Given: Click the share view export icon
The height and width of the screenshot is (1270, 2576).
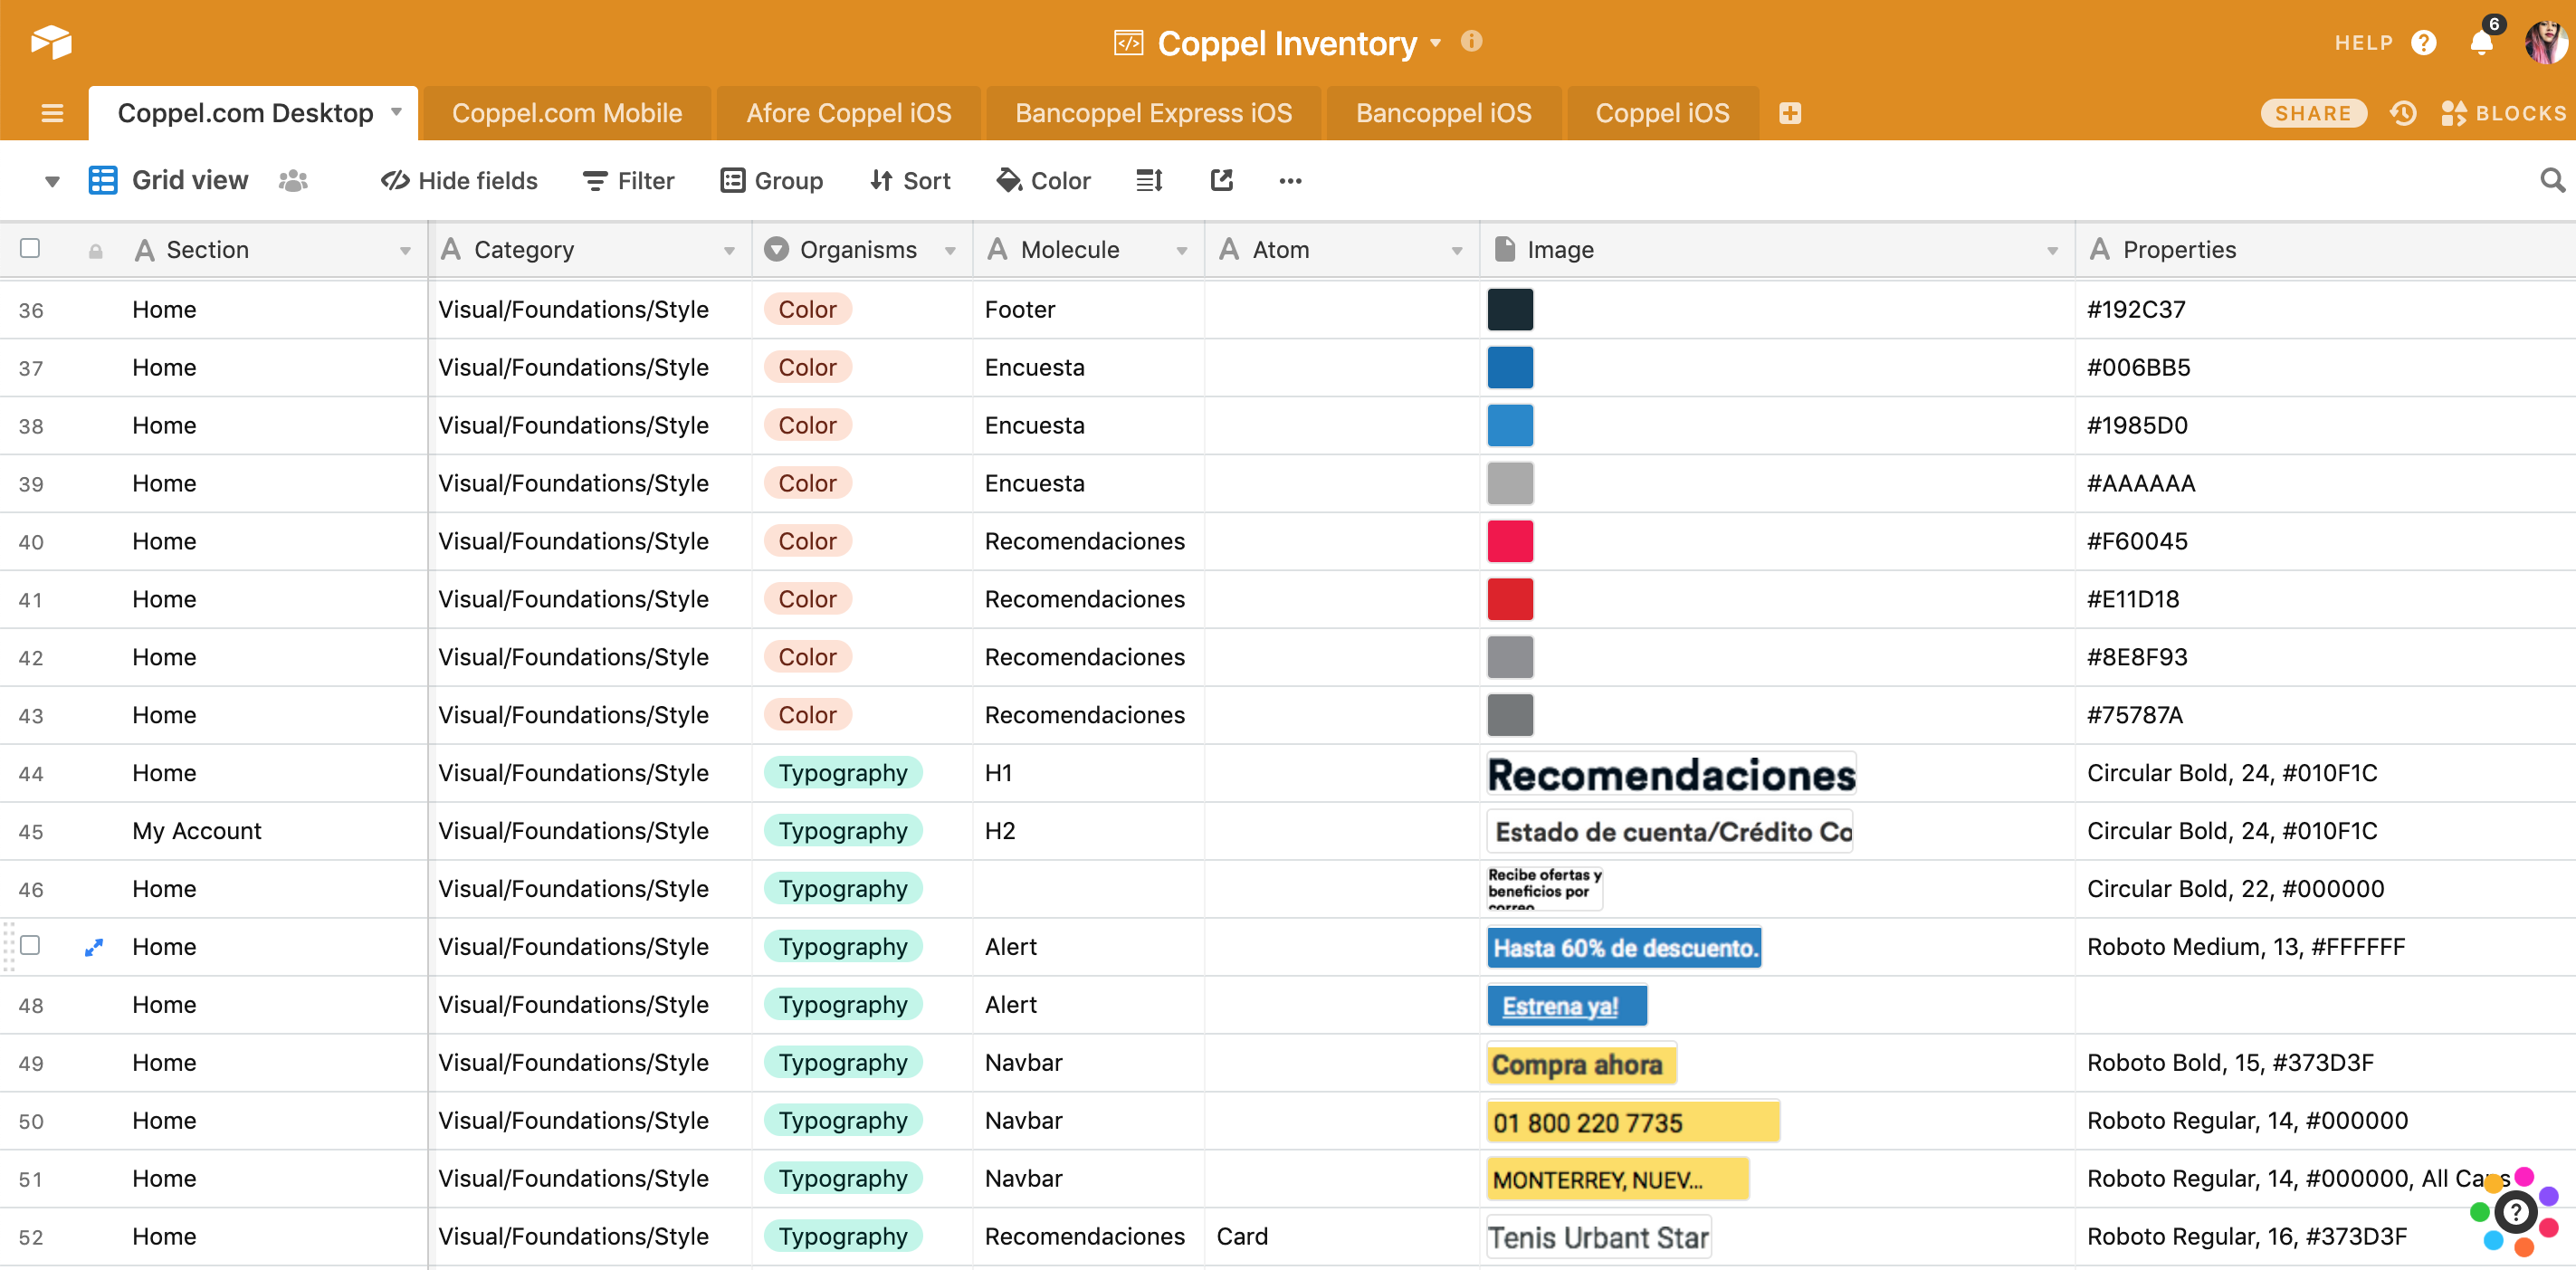Looking at the screenshot, I should [x=1221, y=180].
